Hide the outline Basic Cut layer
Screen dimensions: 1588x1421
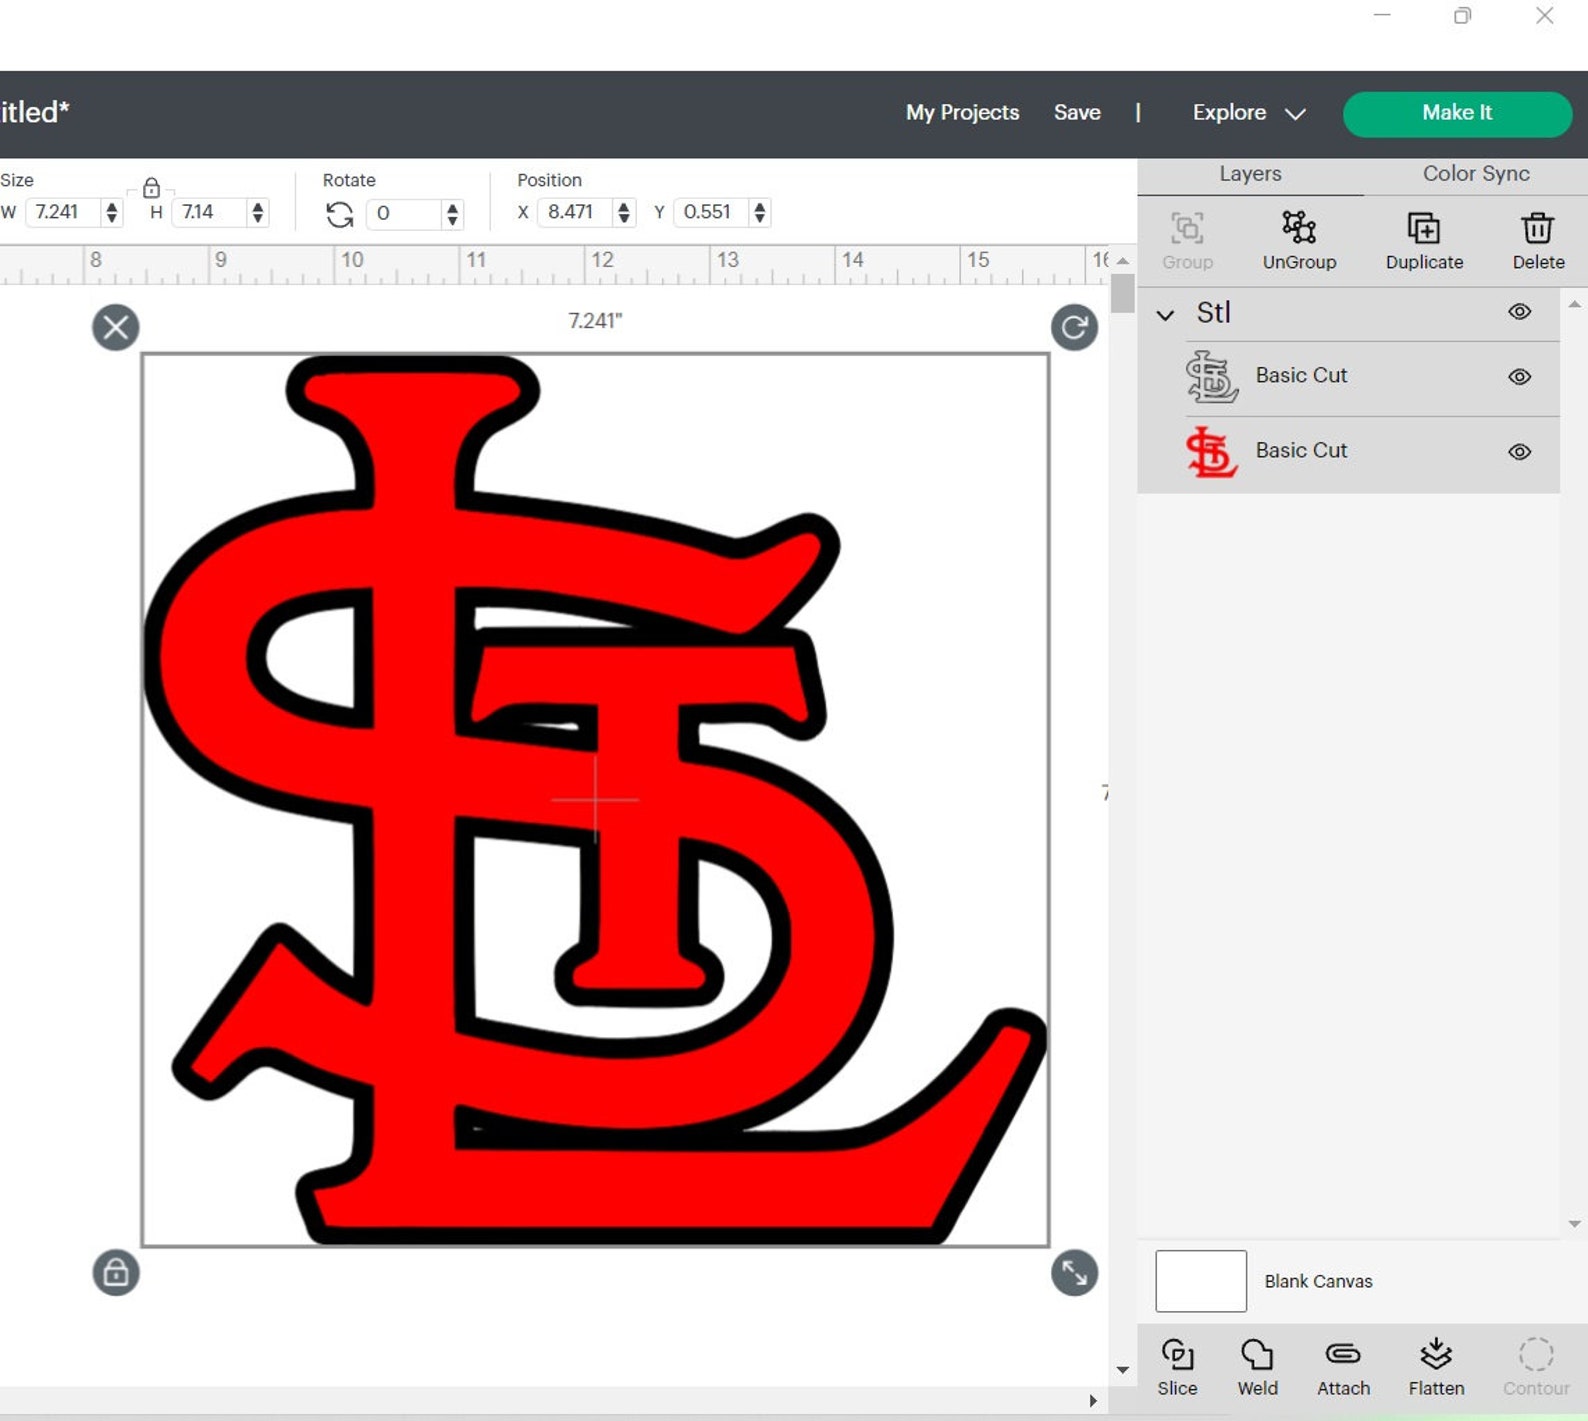click(1520, 377)
